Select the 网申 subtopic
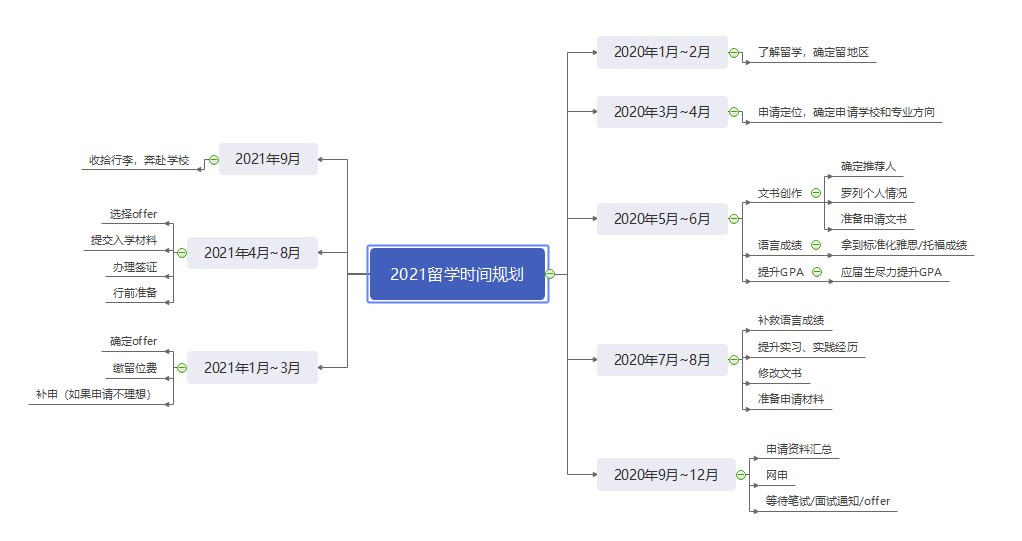Image resolution: width=1022 pixels, height=541 pixels. (x=777, y=475)
